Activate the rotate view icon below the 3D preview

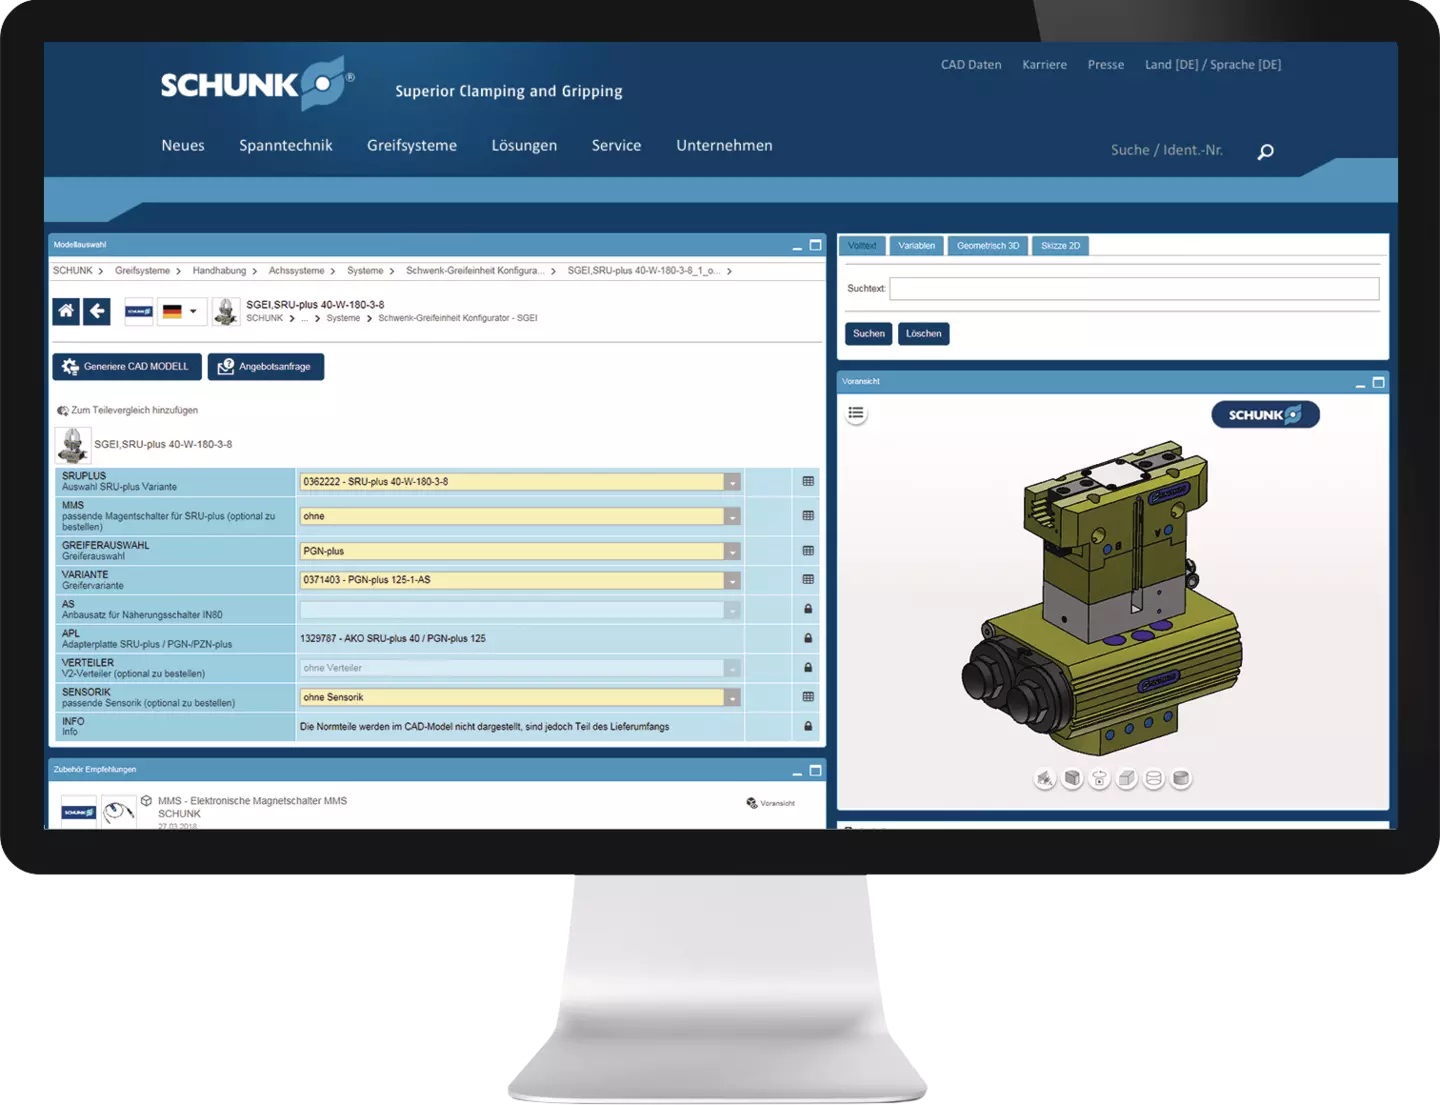(x=1098, y=778)
